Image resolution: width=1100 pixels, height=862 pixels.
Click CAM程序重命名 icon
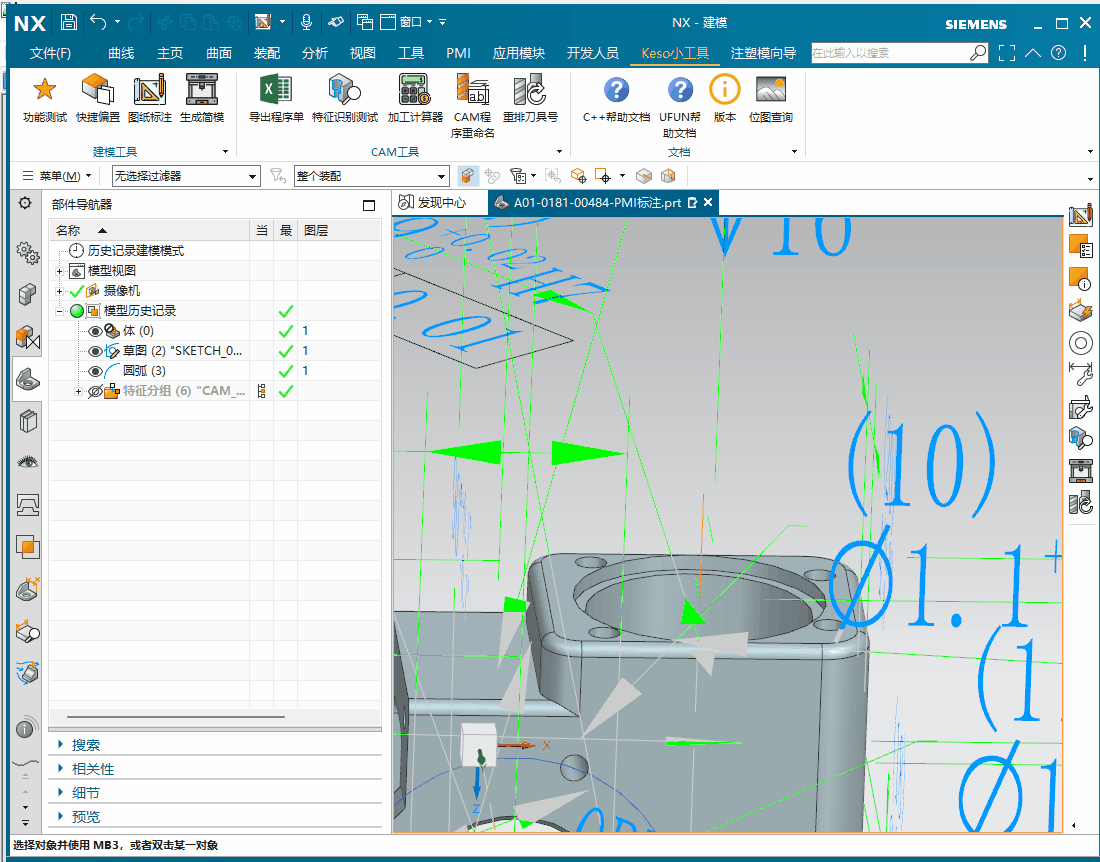coord(472,89)
